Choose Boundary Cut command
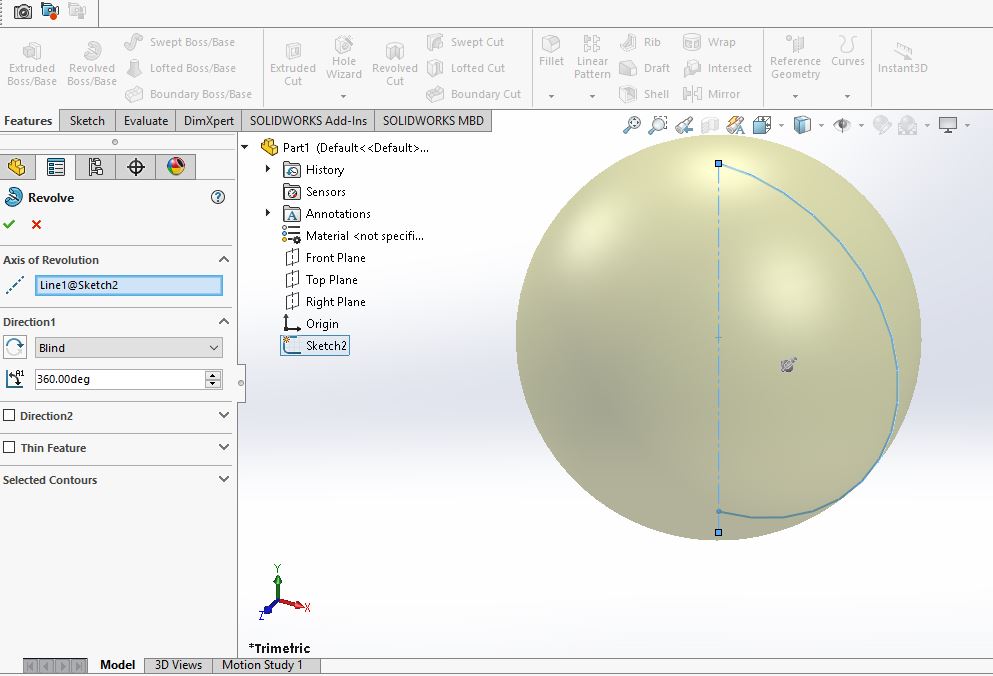 pos(473,94)
